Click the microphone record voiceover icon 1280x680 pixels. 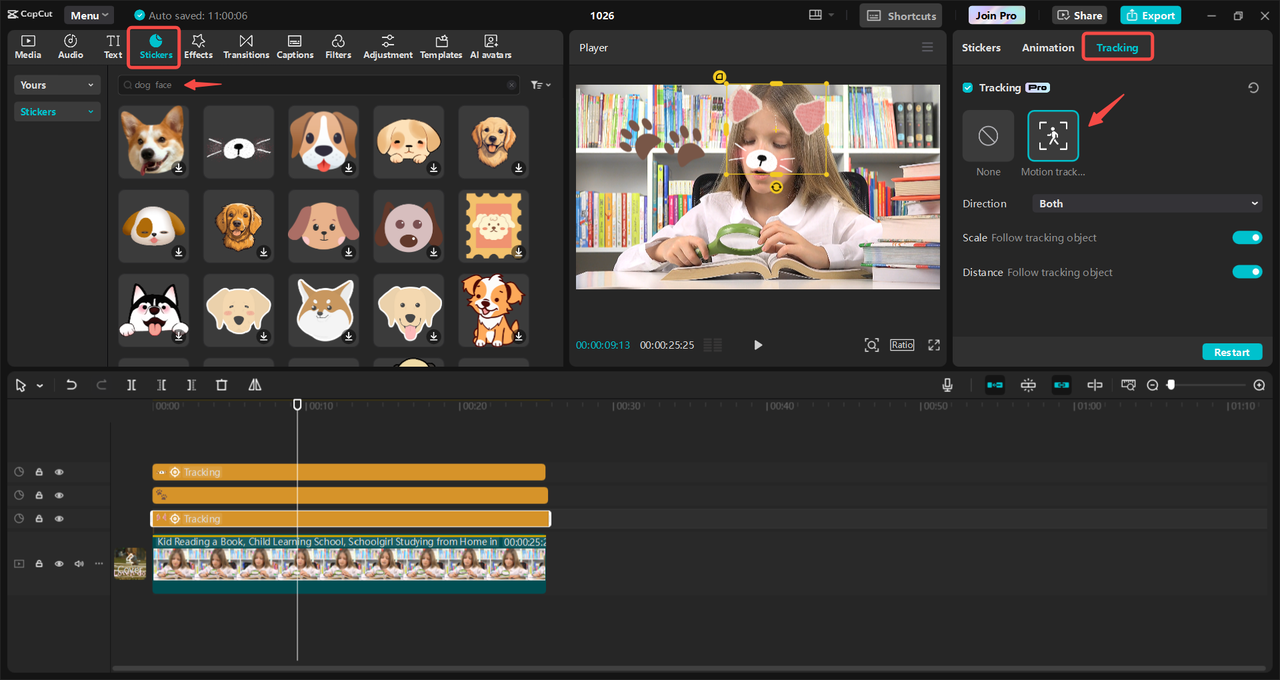947,385
